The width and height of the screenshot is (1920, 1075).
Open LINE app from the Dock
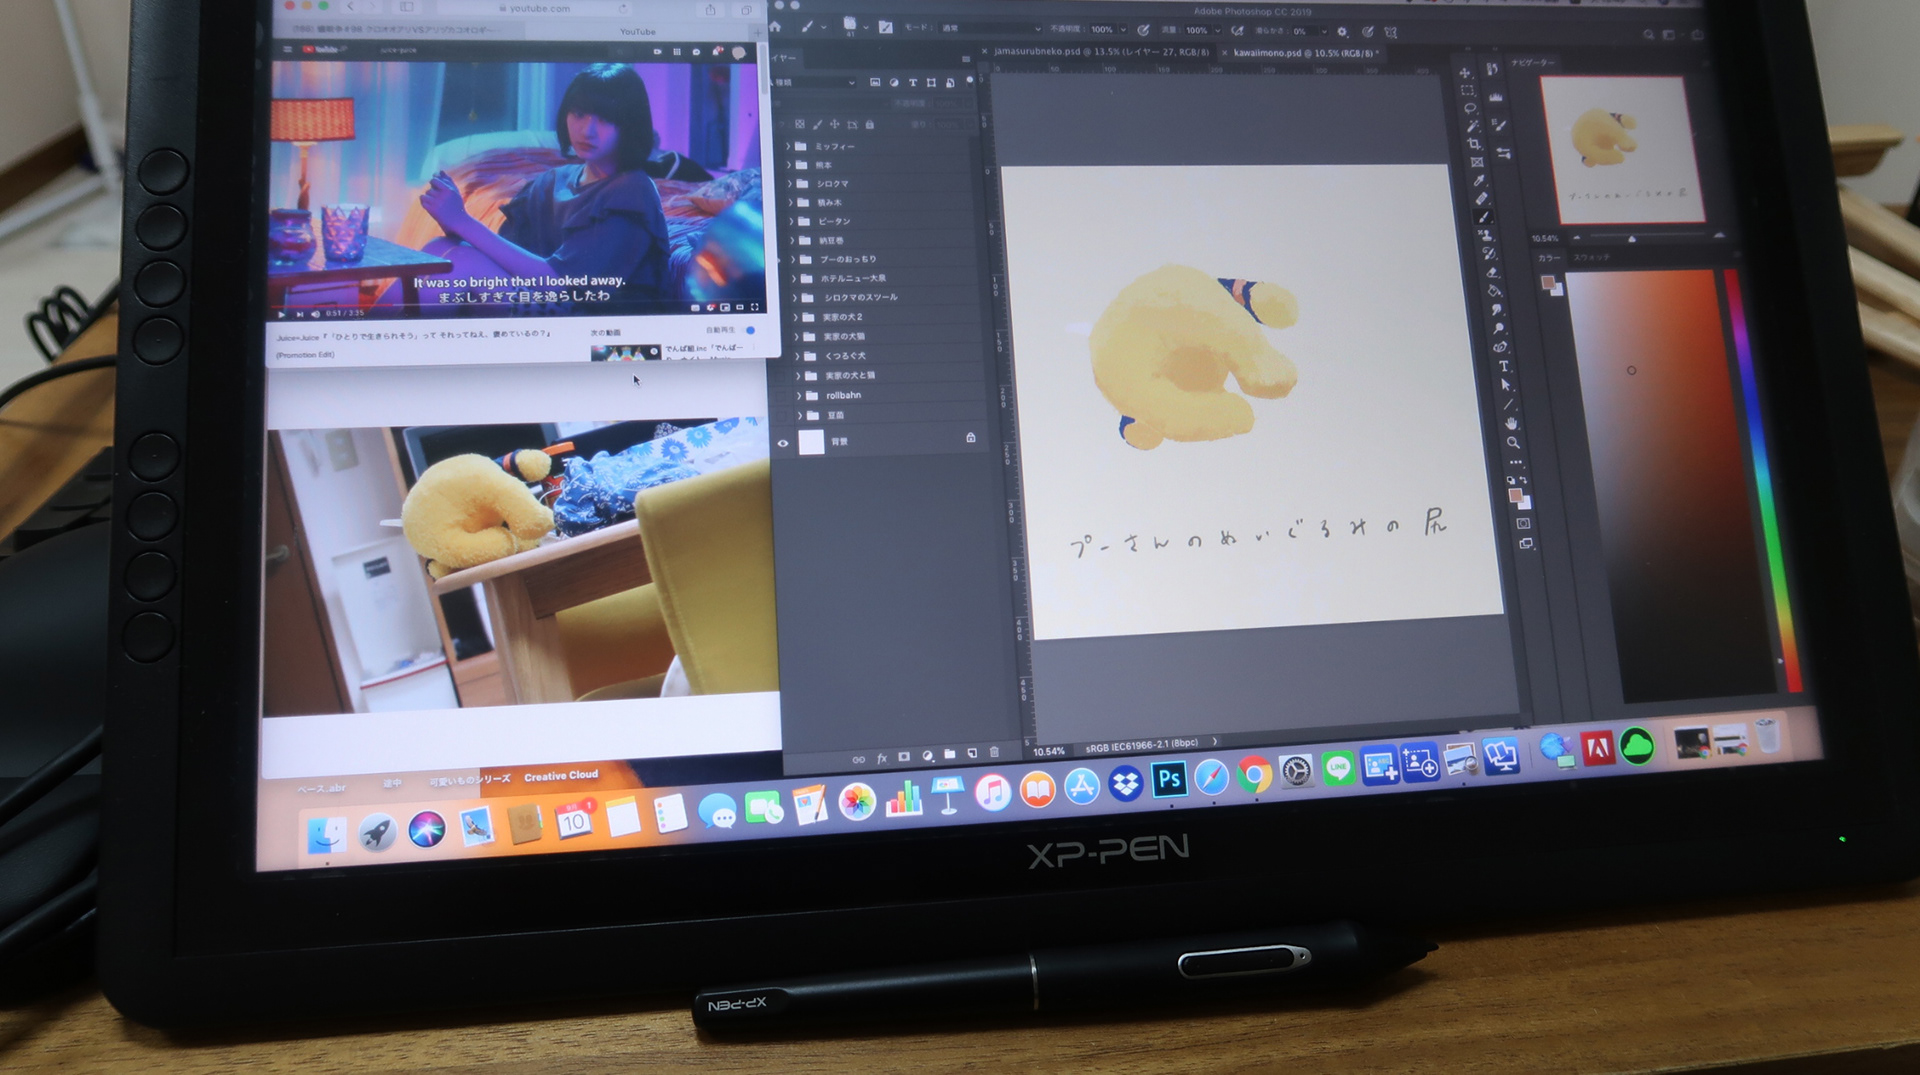coord(1338,769)
